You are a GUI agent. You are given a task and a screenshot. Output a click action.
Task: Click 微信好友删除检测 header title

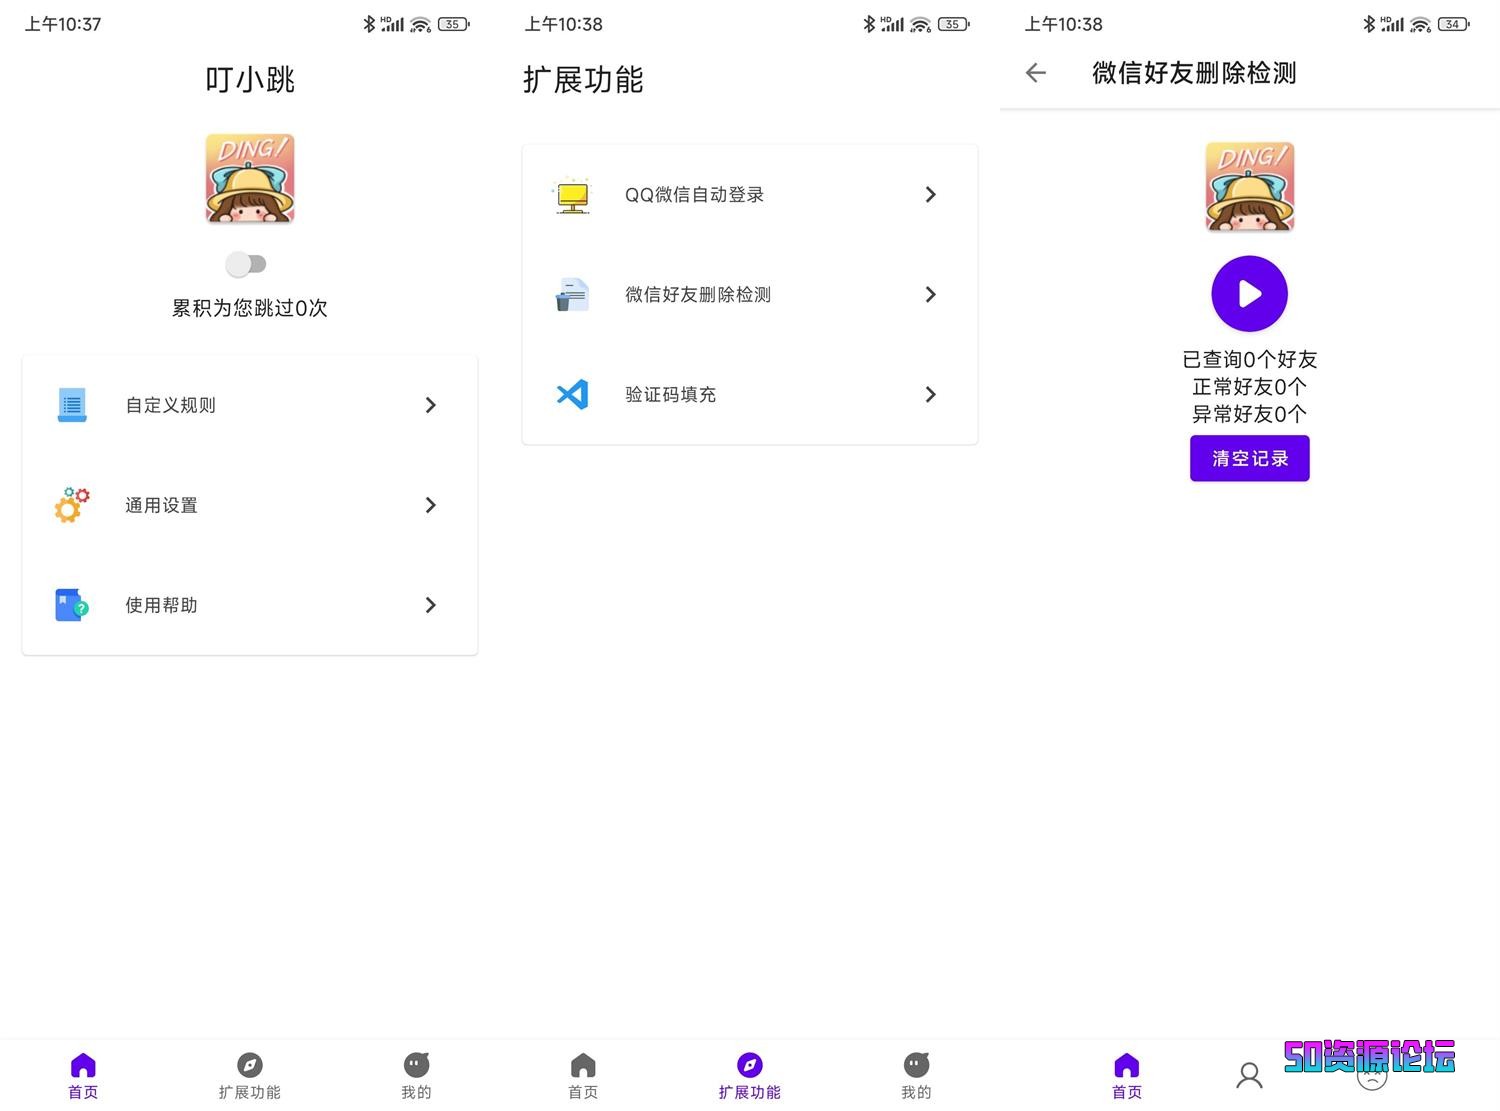pyautogui.click(x=1194, y=72)
